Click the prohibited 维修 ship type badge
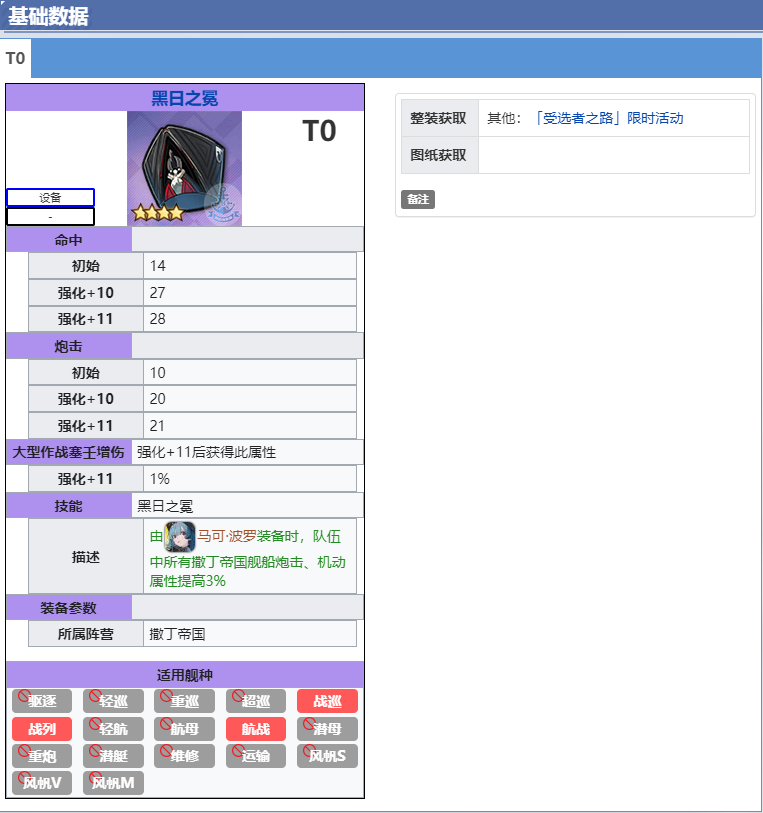The height and width of the screenshot is (813, 763). (185, 756)
